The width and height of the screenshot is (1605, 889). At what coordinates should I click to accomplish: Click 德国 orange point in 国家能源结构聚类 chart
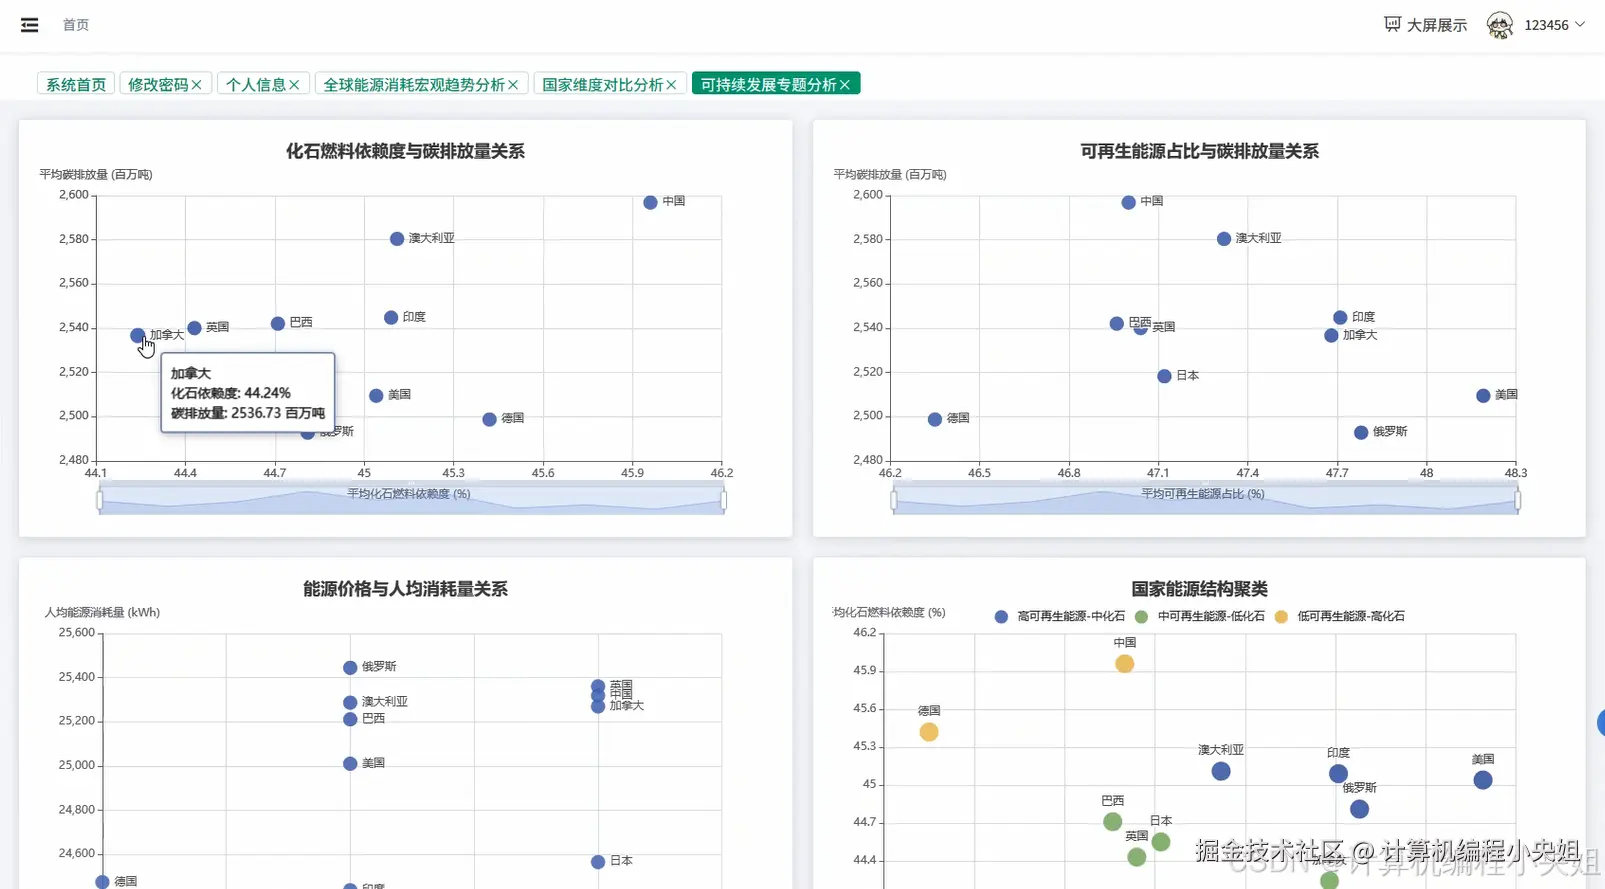(x=929, y=732)
